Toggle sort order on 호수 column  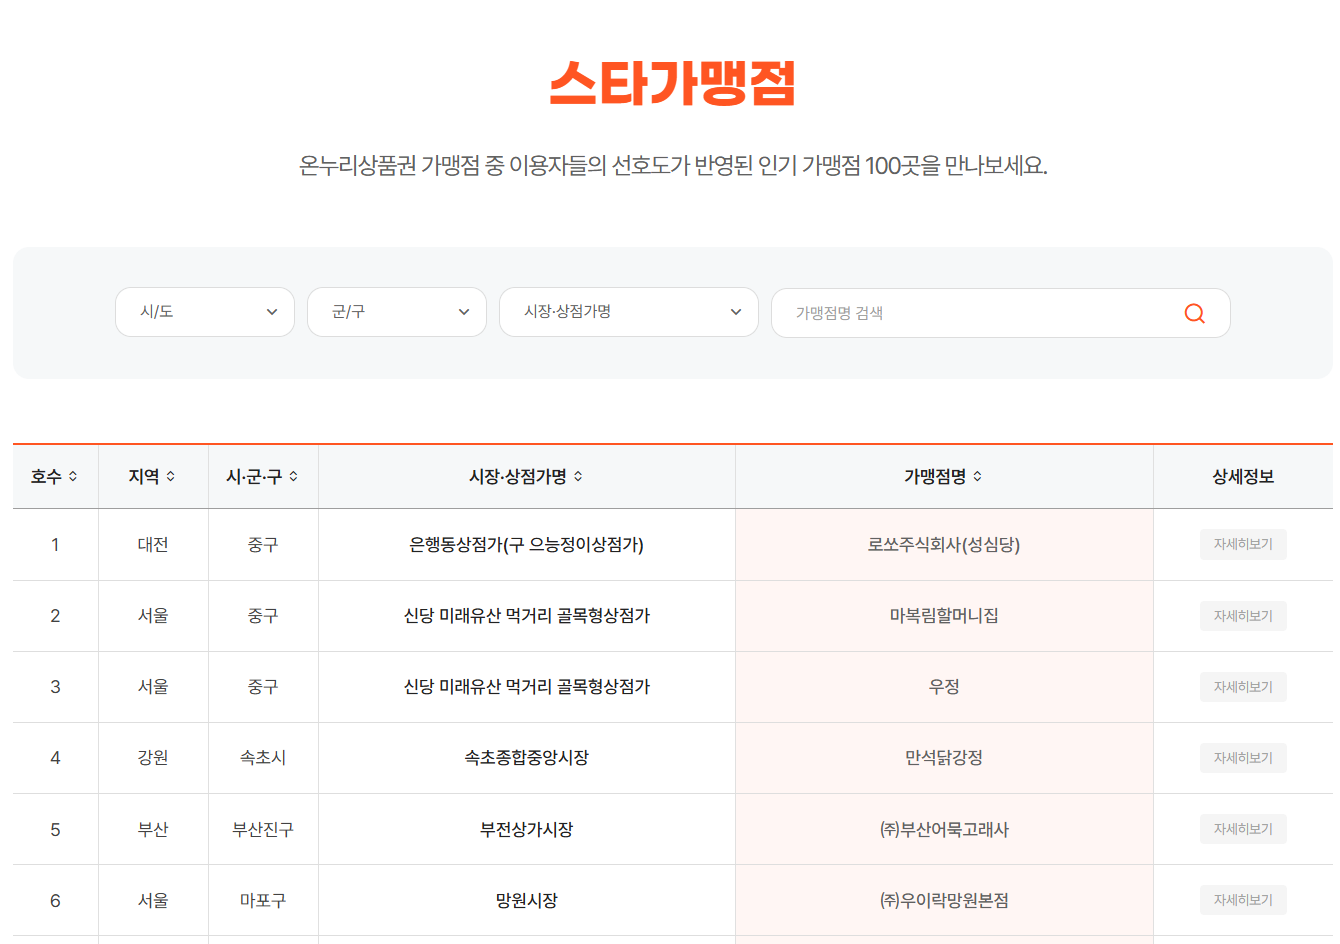click(71, 477)
